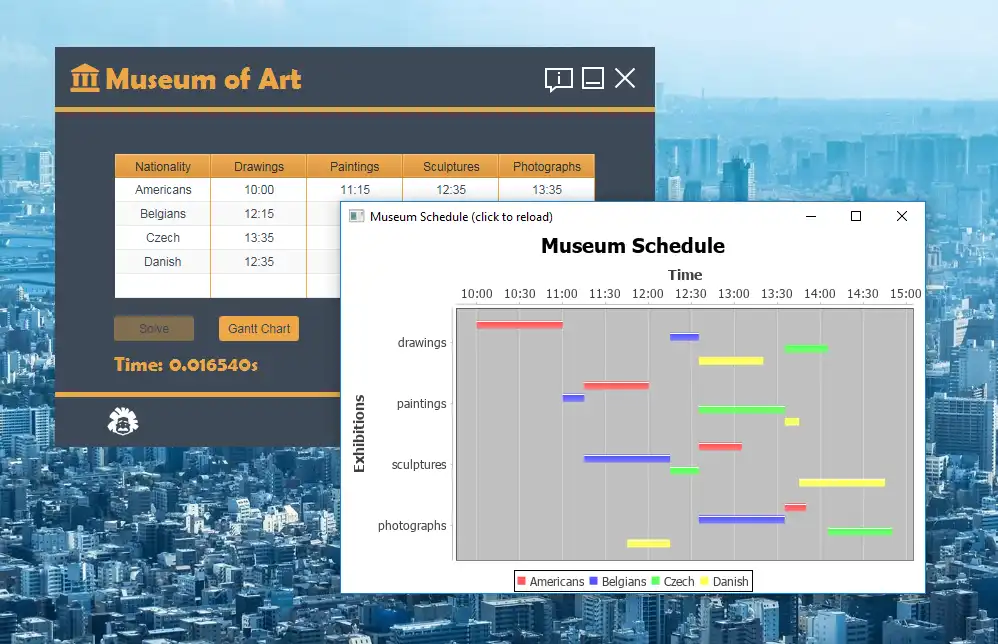
Task: Click the Museum Schedule window title icon
Action: tap(356, 216)
